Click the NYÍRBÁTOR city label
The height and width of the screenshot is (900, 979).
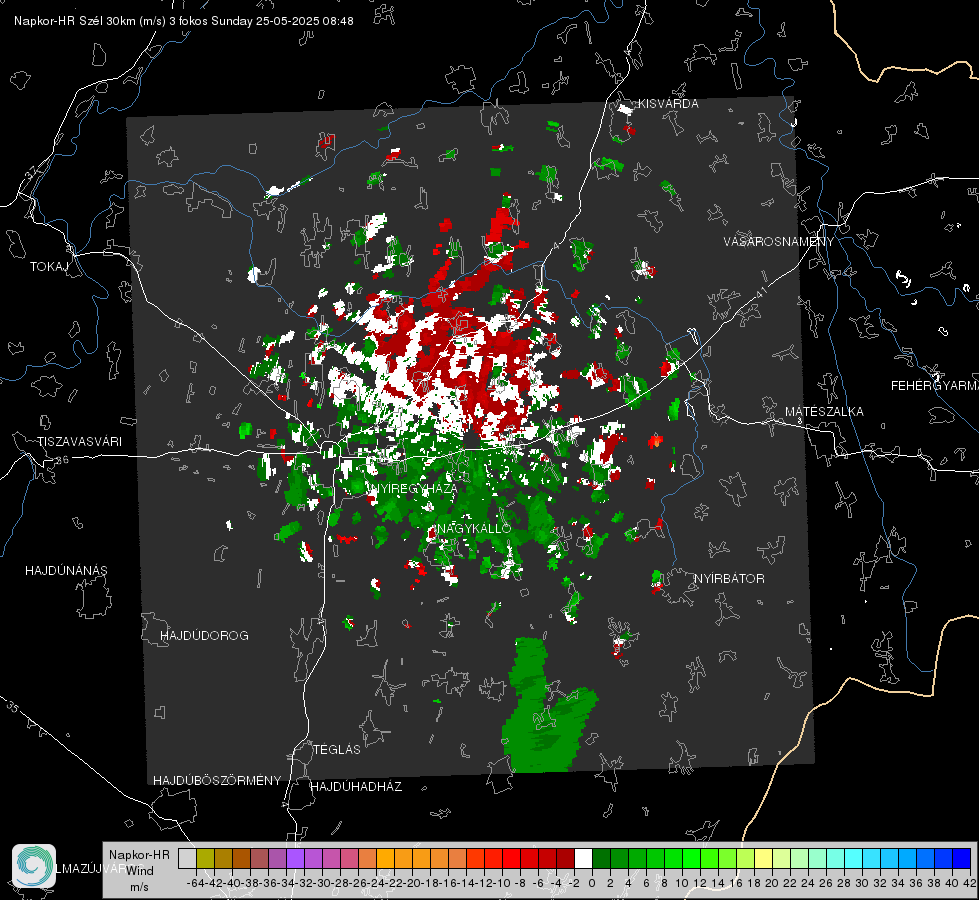click(729, 579)
